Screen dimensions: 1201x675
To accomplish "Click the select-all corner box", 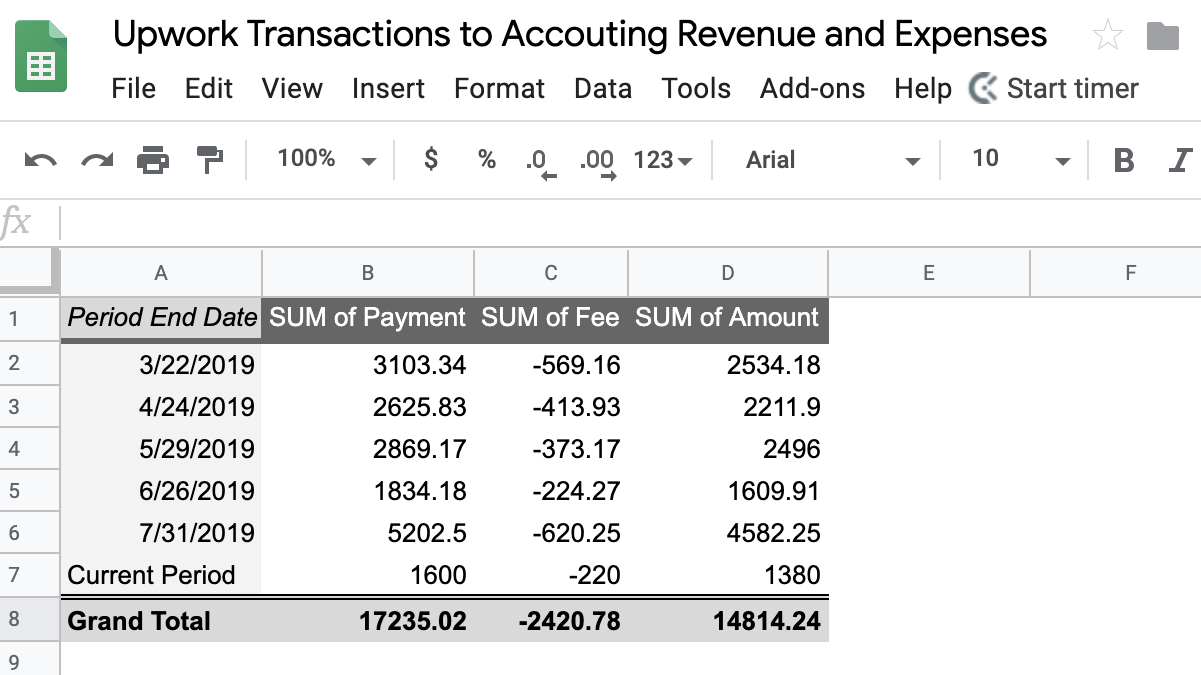I will [x=30, y=272].
